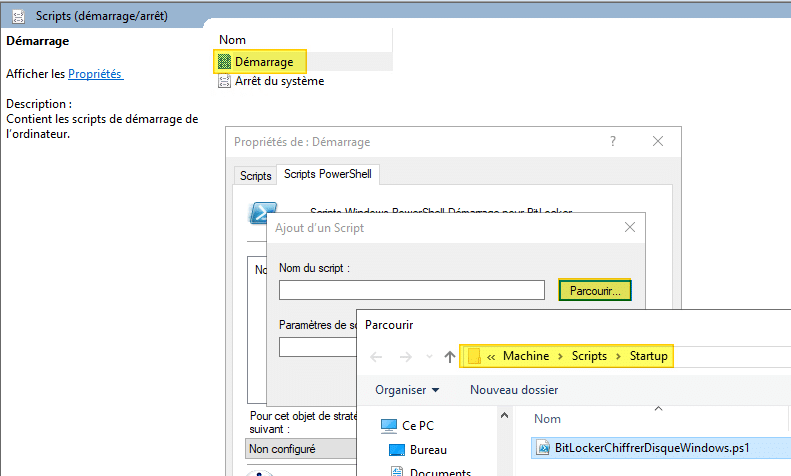Go back using the Parcourir back arrow

376,357
